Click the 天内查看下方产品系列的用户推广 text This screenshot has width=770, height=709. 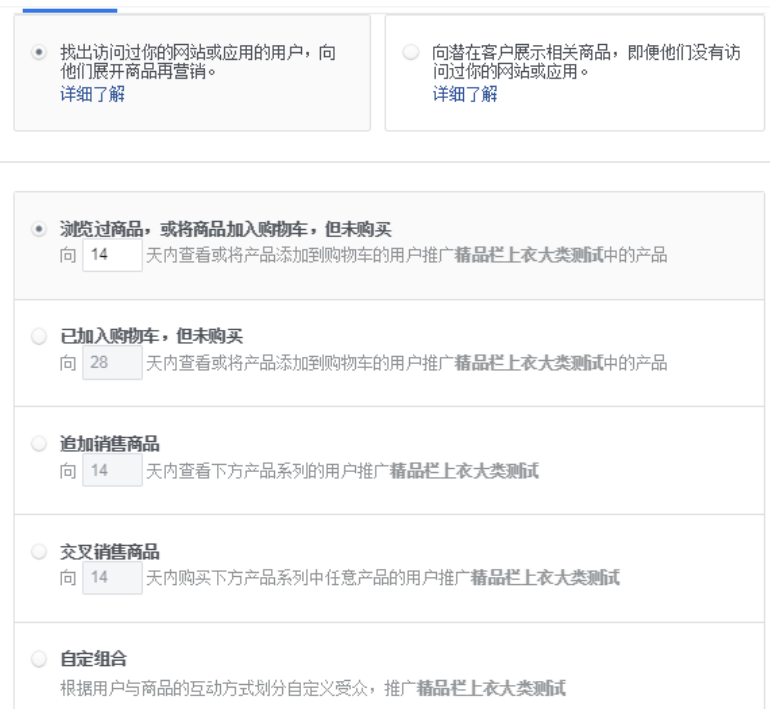pyautogui.click(x=268, y=470)
